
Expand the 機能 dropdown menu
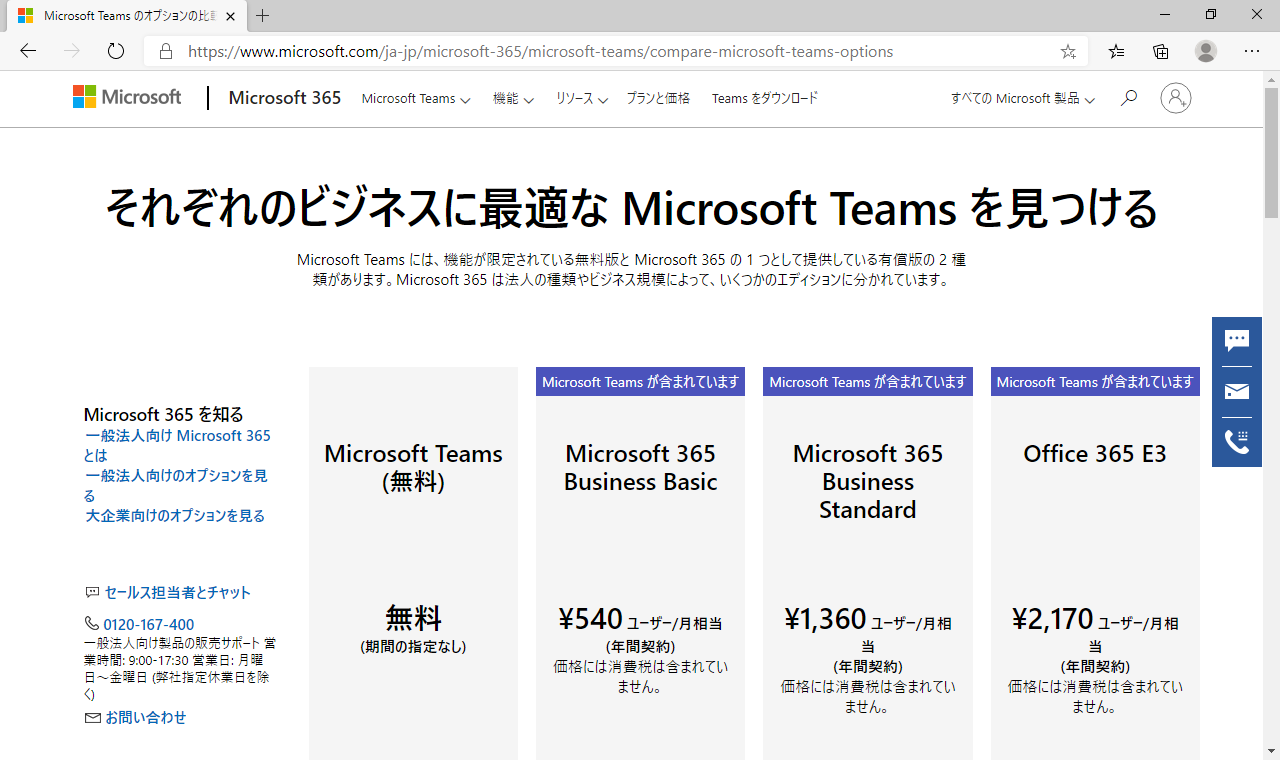[513, 98]
